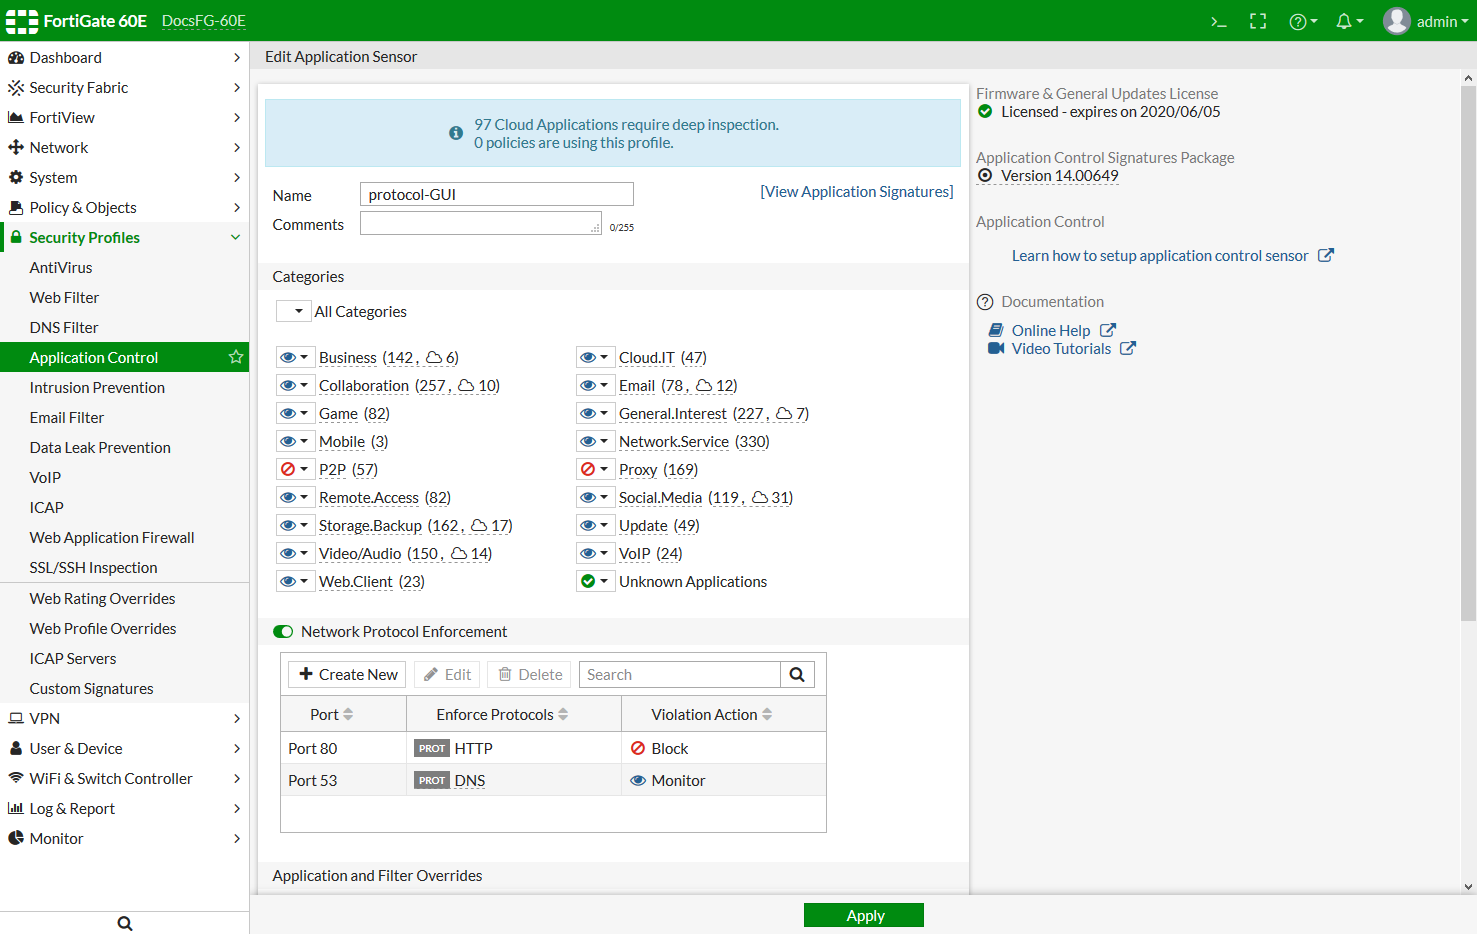The height and width of the screenshot is (934, 1477).
Task: Open external link icon beside Online Help
Action: pyautogui.click(x=1108, y=330)
